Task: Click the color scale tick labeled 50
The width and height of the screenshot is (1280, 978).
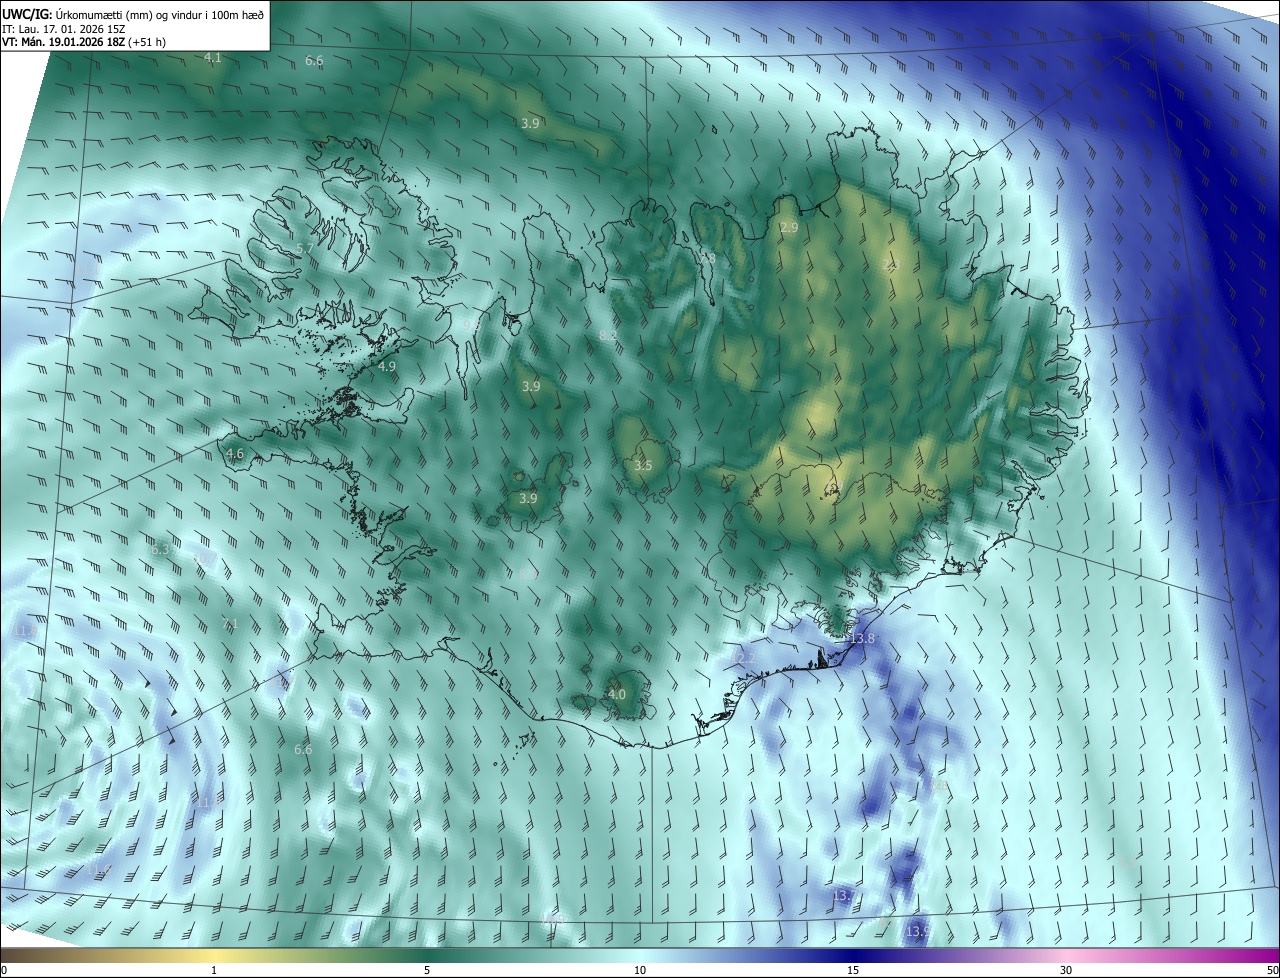Action: pos(1272,970)
